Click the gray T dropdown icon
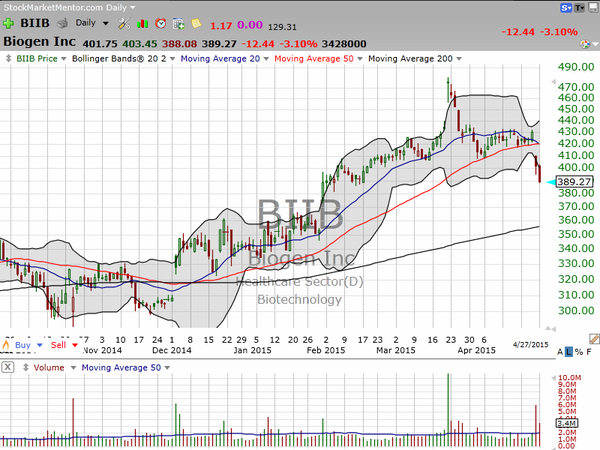 tap(579, 7)
